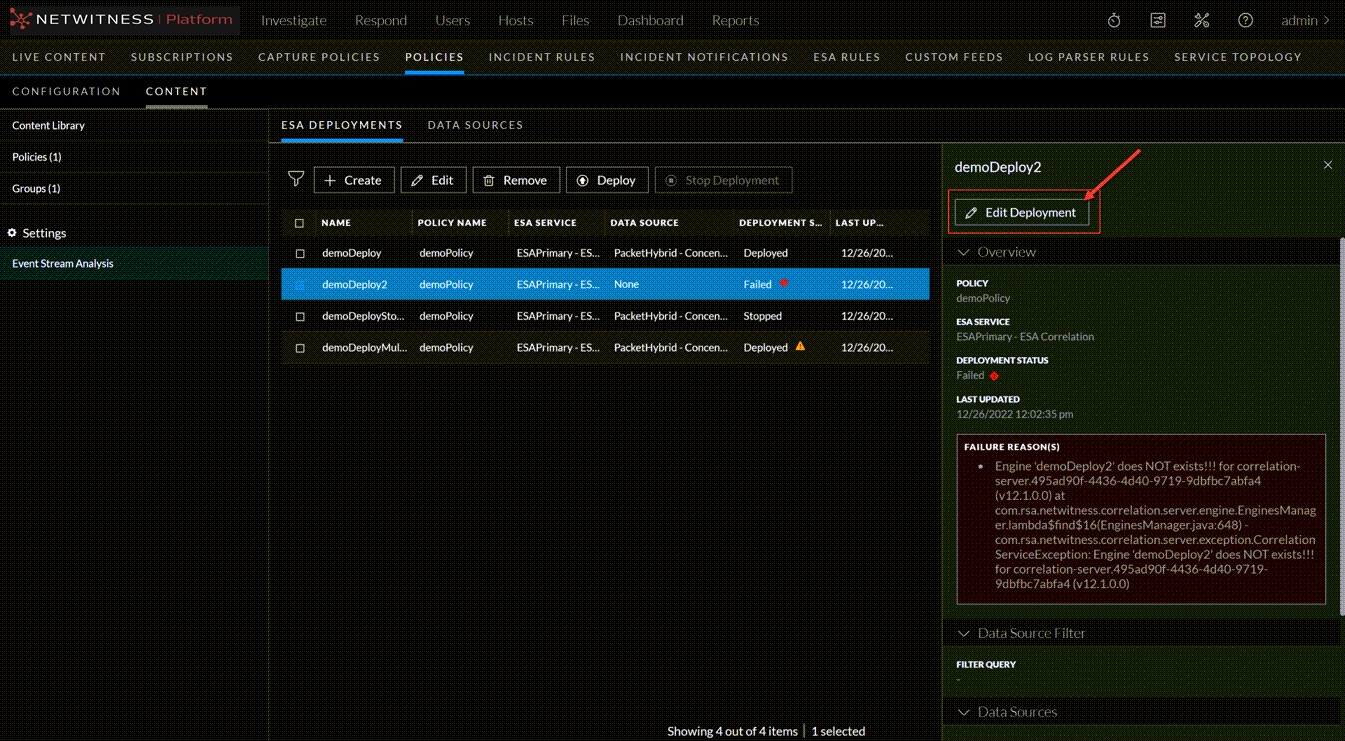Open the stopwatch jobs icon

point(1114,20)
